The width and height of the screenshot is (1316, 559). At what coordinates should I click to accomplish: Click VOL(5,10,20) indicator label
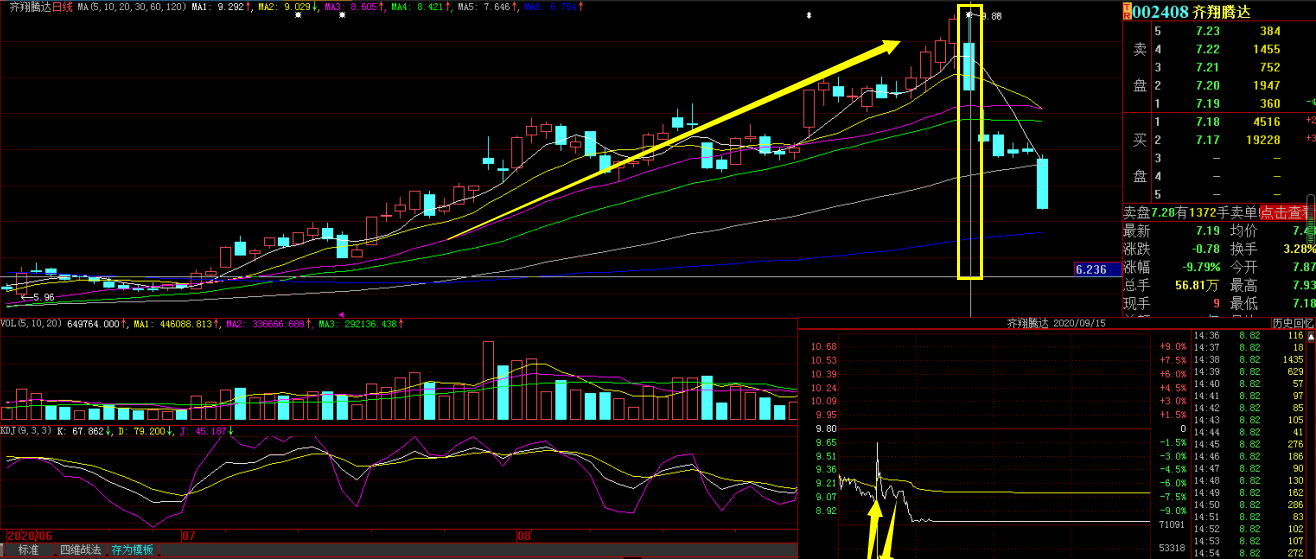click(31, 324)
